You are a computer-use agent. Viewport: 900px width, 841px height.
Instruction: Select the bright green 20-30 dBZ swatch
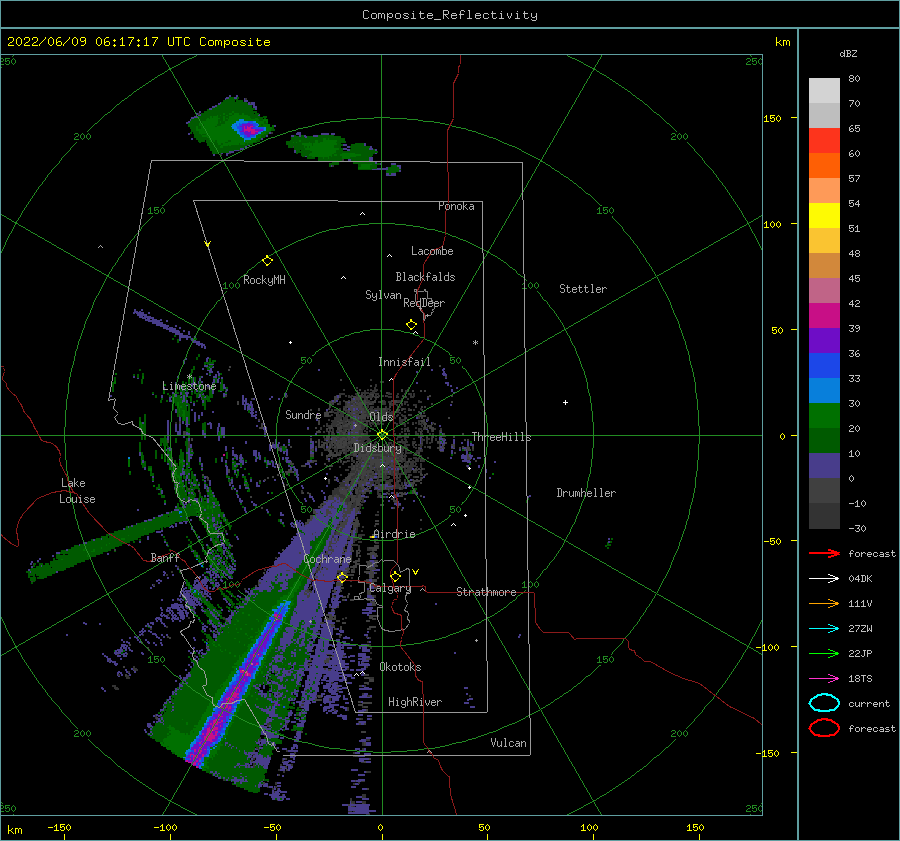824,416
